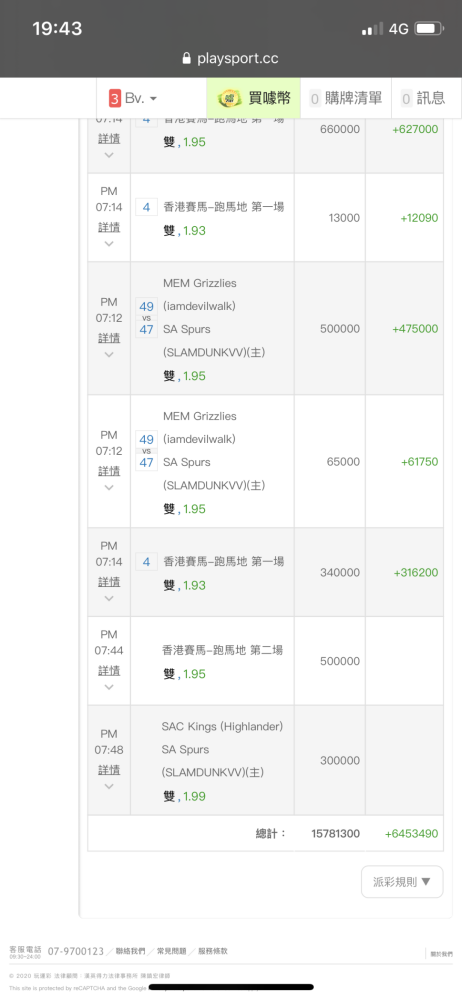This screenshot has width=462, height=1000.
Task: Open the 常見問題 footer link
Action: pyautogui.click(x=171, y=951)
